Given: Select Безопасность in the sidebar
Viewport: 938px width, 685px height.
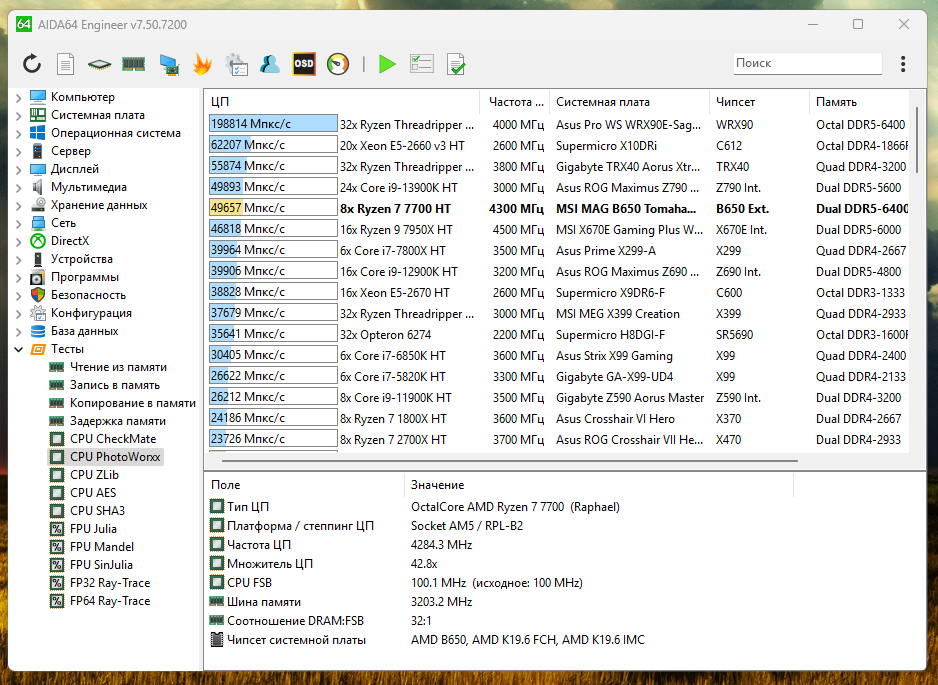Looking at the screenshot, I should pos(88,294).
